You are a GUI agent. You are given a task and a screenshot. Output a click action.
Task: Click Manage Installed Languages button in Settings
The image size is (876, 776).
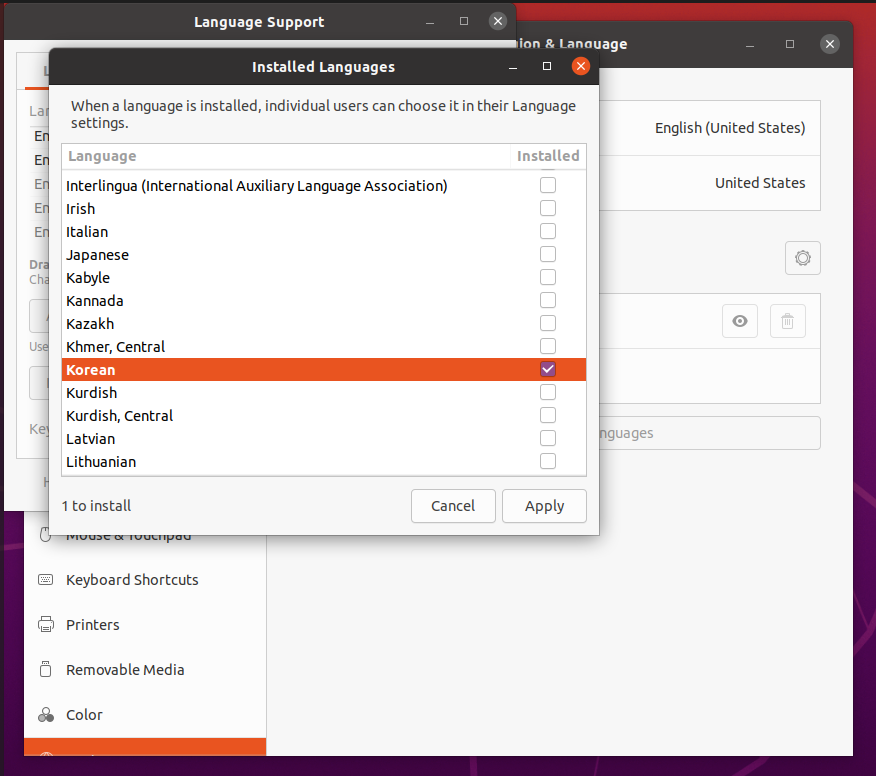click(x=710, y=433)
